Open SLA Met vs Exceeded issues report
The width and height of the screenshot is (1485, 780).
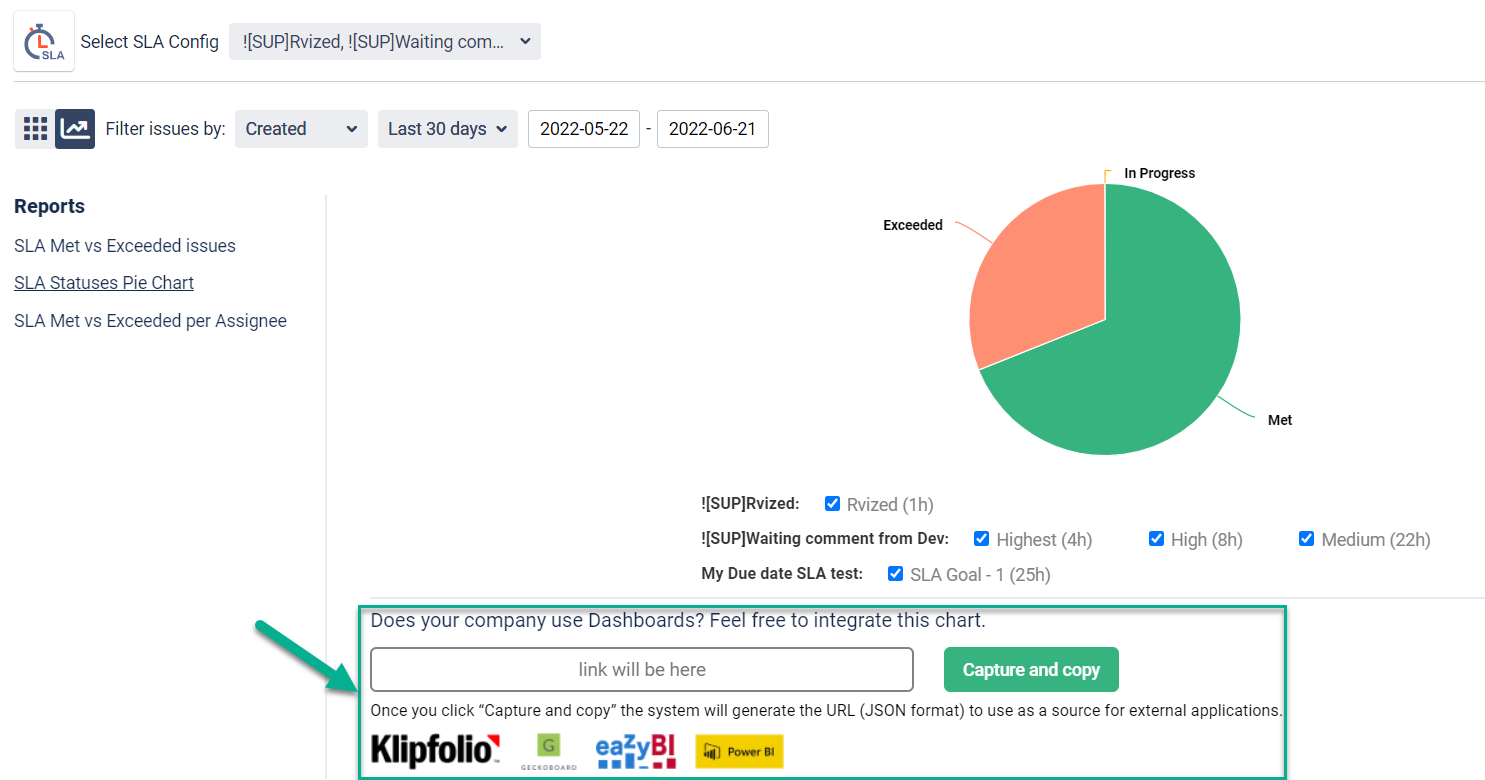point(125,246)
